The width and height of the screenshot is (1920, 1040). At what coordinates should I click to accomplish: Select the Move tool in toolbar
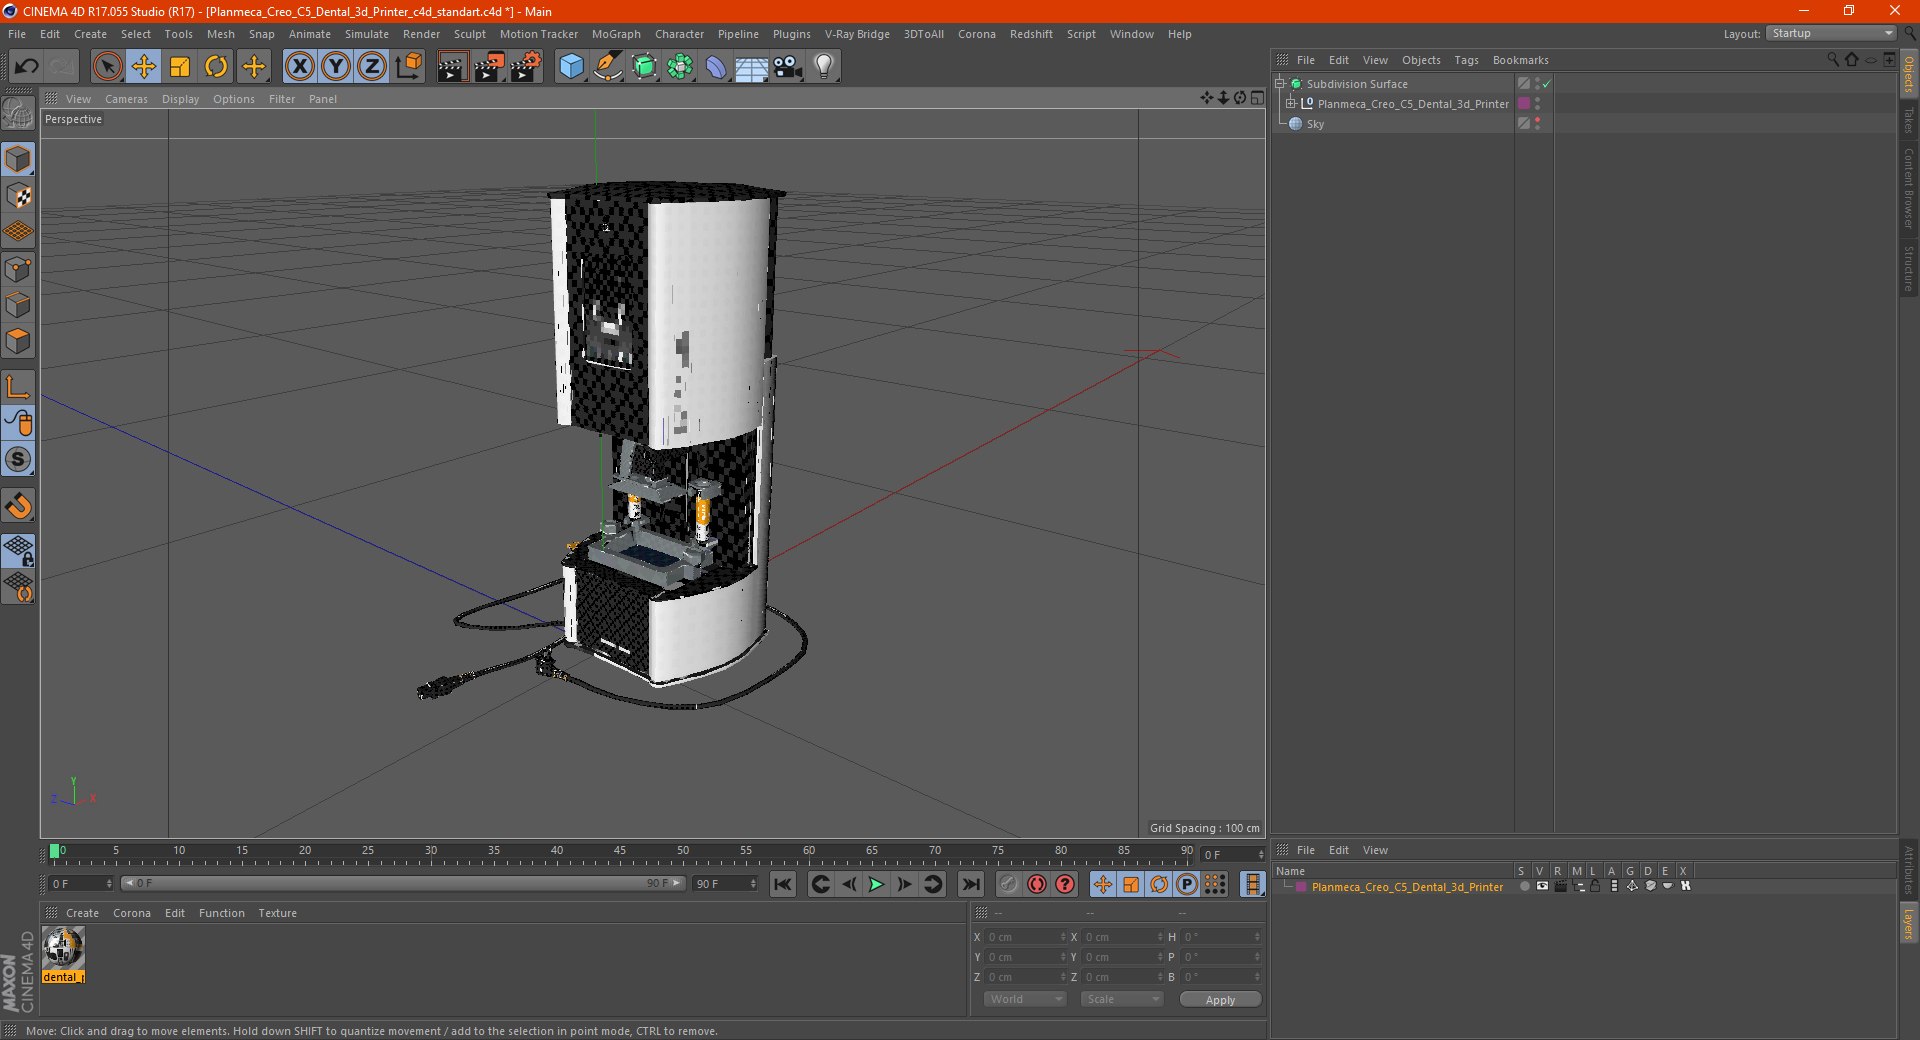(x=143, y=67)
